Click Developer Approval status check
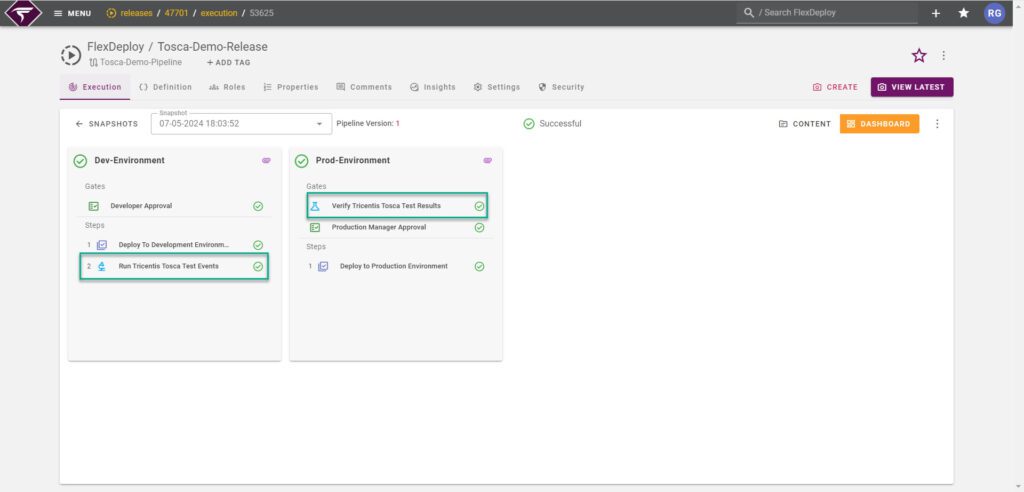This screenshot has height=492, width=1024. pyautogui.click(x=258, y=206)
